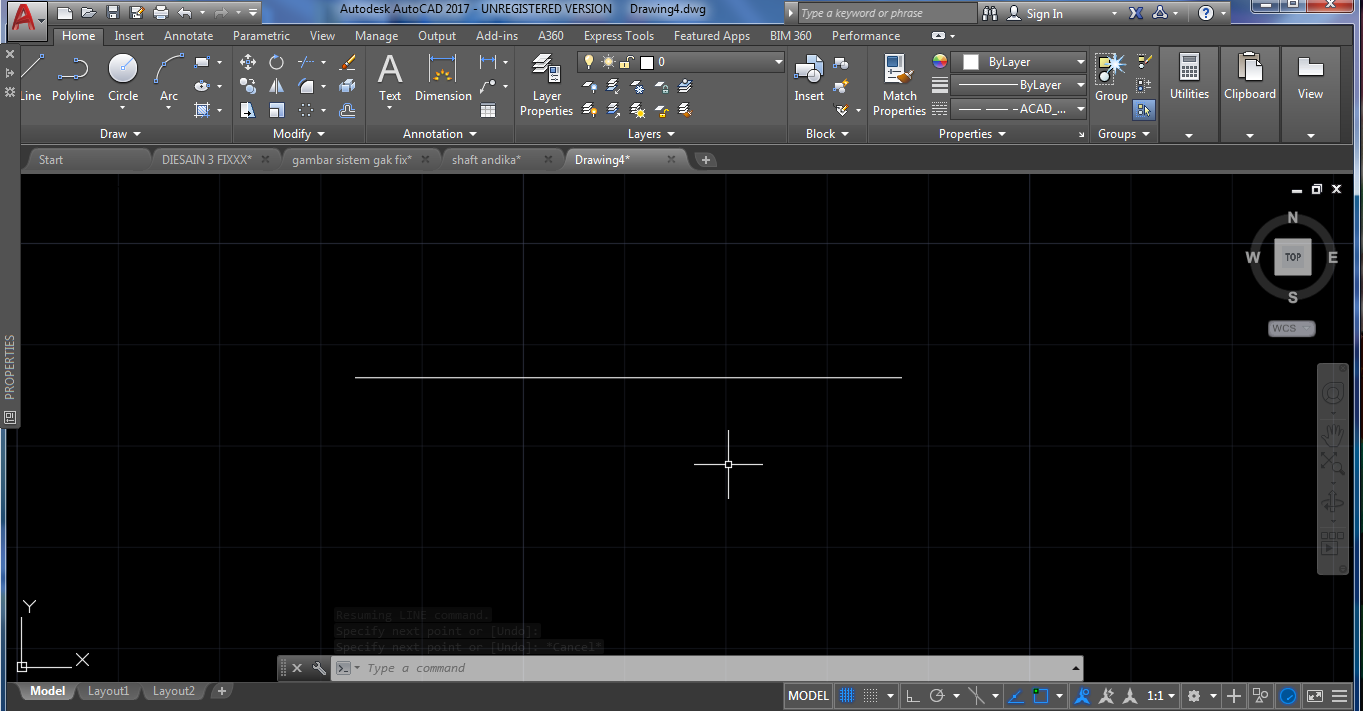Screen dimensions: 1363x711
Task: Click the Offset tool icon
Action: coord(347,110)
